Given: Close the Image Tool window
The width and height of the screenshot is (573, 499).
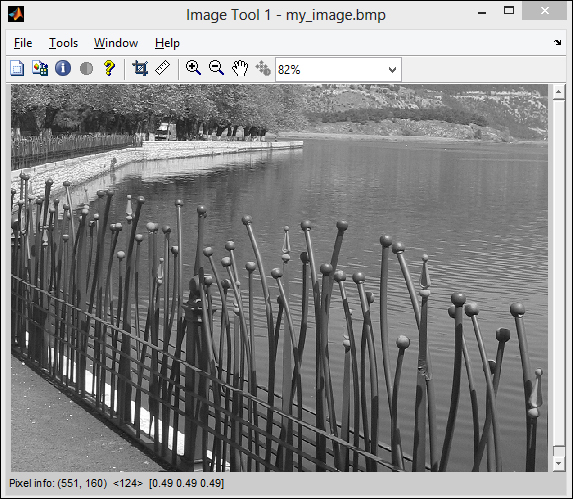Looking at the screenshot, I should coord(544,11).
